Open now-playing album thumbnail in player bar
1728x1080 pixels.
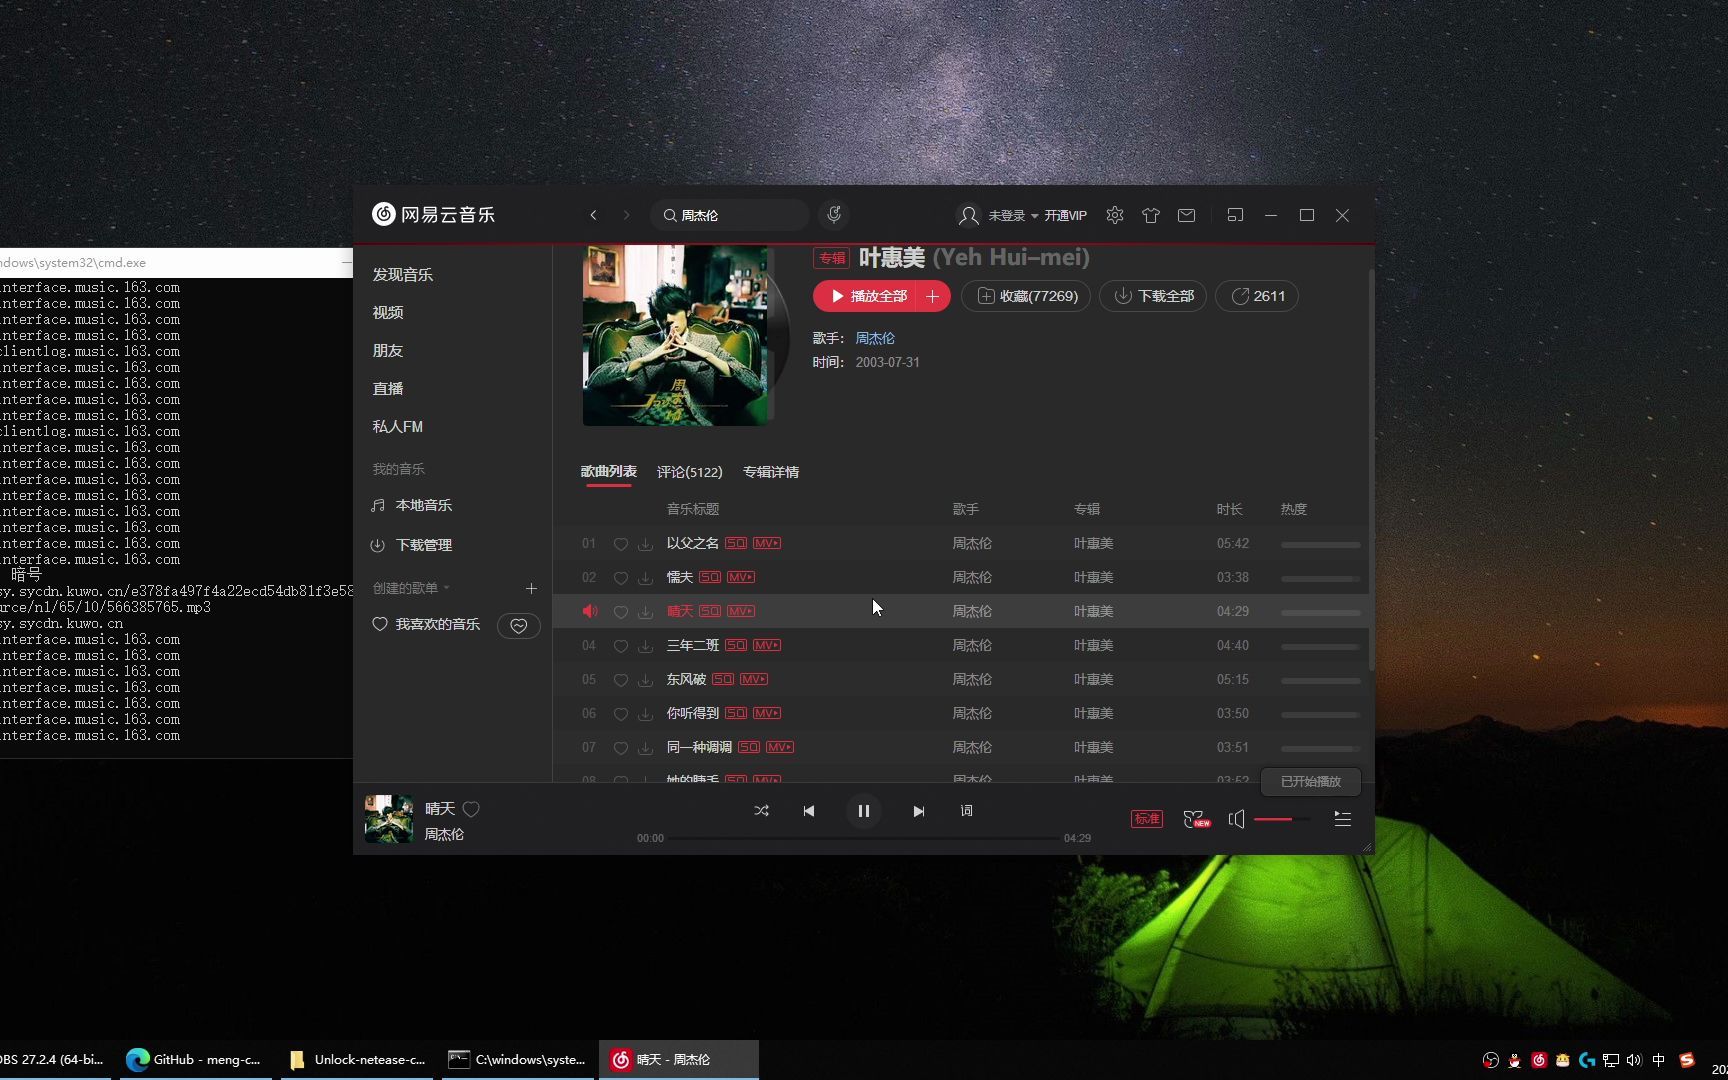tap(389, 819)
